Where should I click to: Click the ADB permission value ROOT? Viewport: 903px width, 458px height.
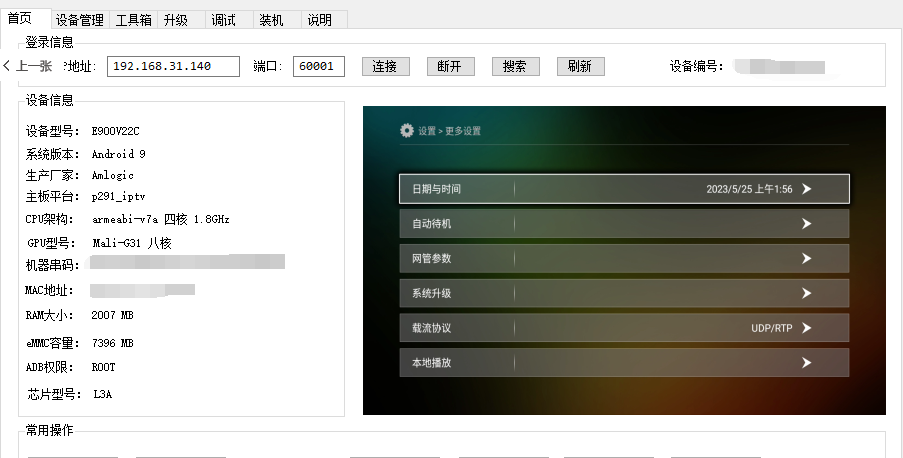pyautogui.click(x=103, y=367)
